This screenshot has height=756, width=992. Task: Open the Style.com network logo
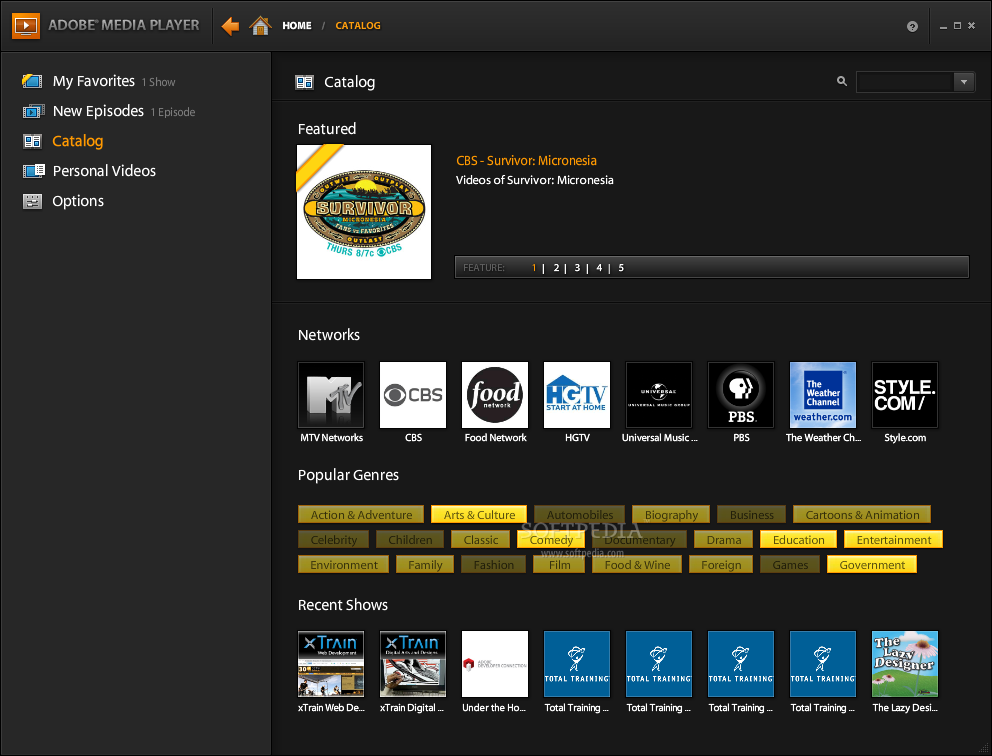pyautogui.click(x=905, y=395)
